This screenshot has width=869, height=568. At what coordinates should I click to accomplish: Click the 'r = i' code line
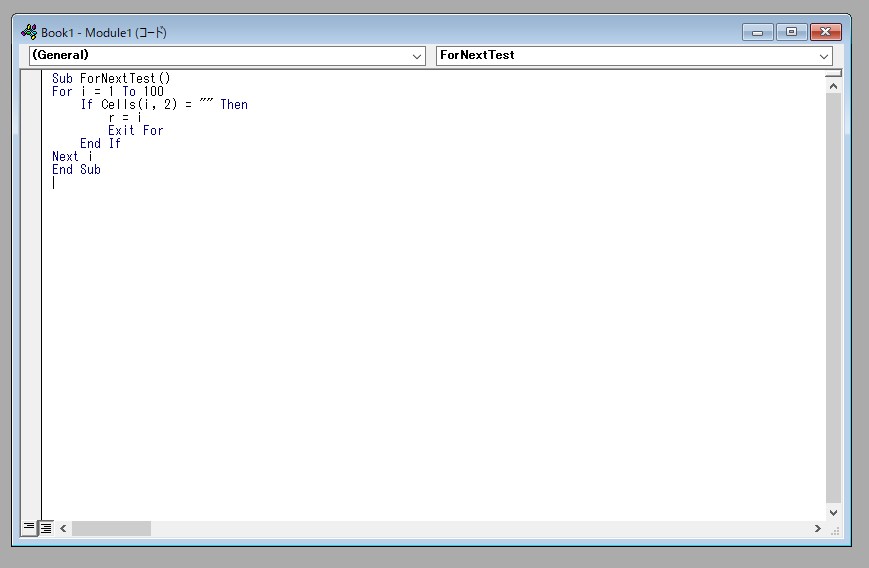125,117
